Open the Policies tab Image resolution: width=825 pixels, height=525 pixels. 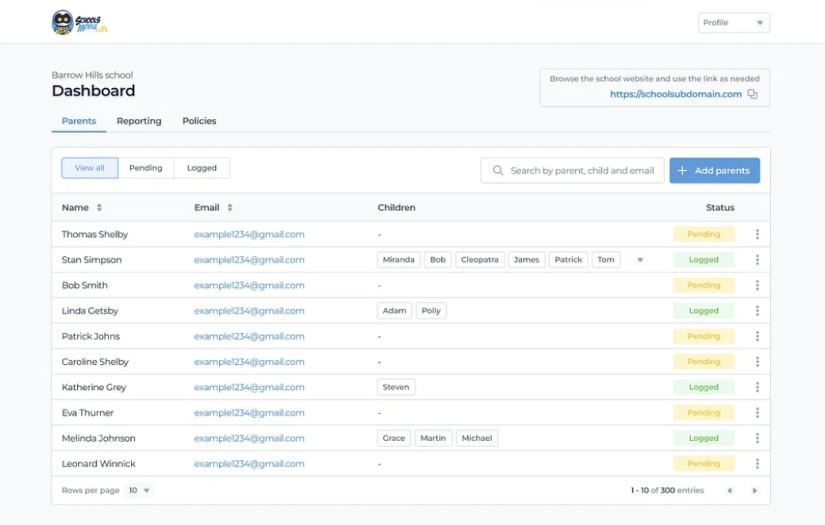pyautogui.click(x=199, y=121)
